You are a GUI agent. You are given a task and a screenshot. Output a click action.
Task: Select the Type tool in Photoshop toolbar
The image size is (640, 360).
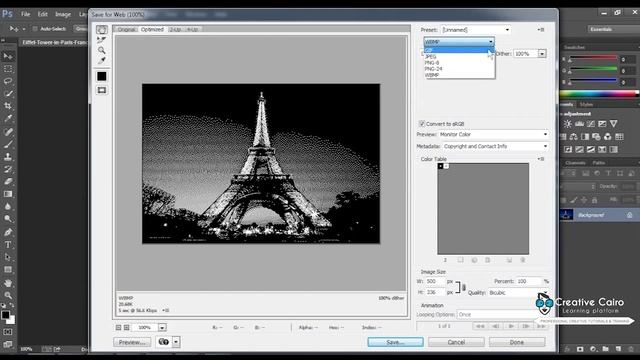(8, 245)
